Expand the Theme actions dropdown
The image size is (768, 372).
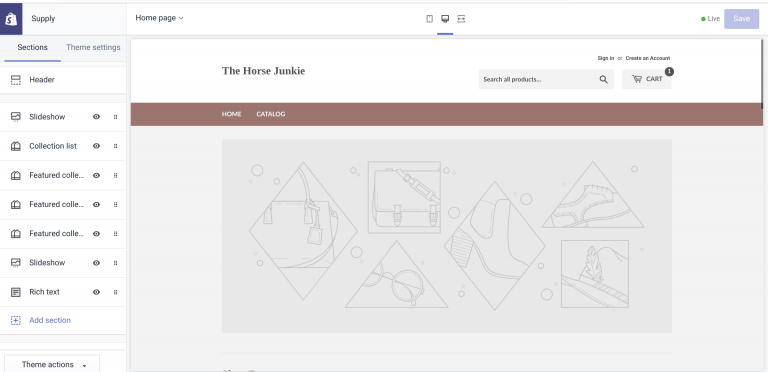(x=52, y=364)
